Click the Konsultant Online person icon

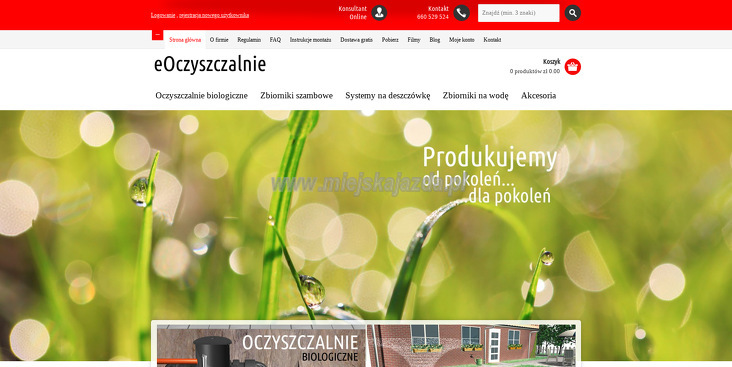379,13
